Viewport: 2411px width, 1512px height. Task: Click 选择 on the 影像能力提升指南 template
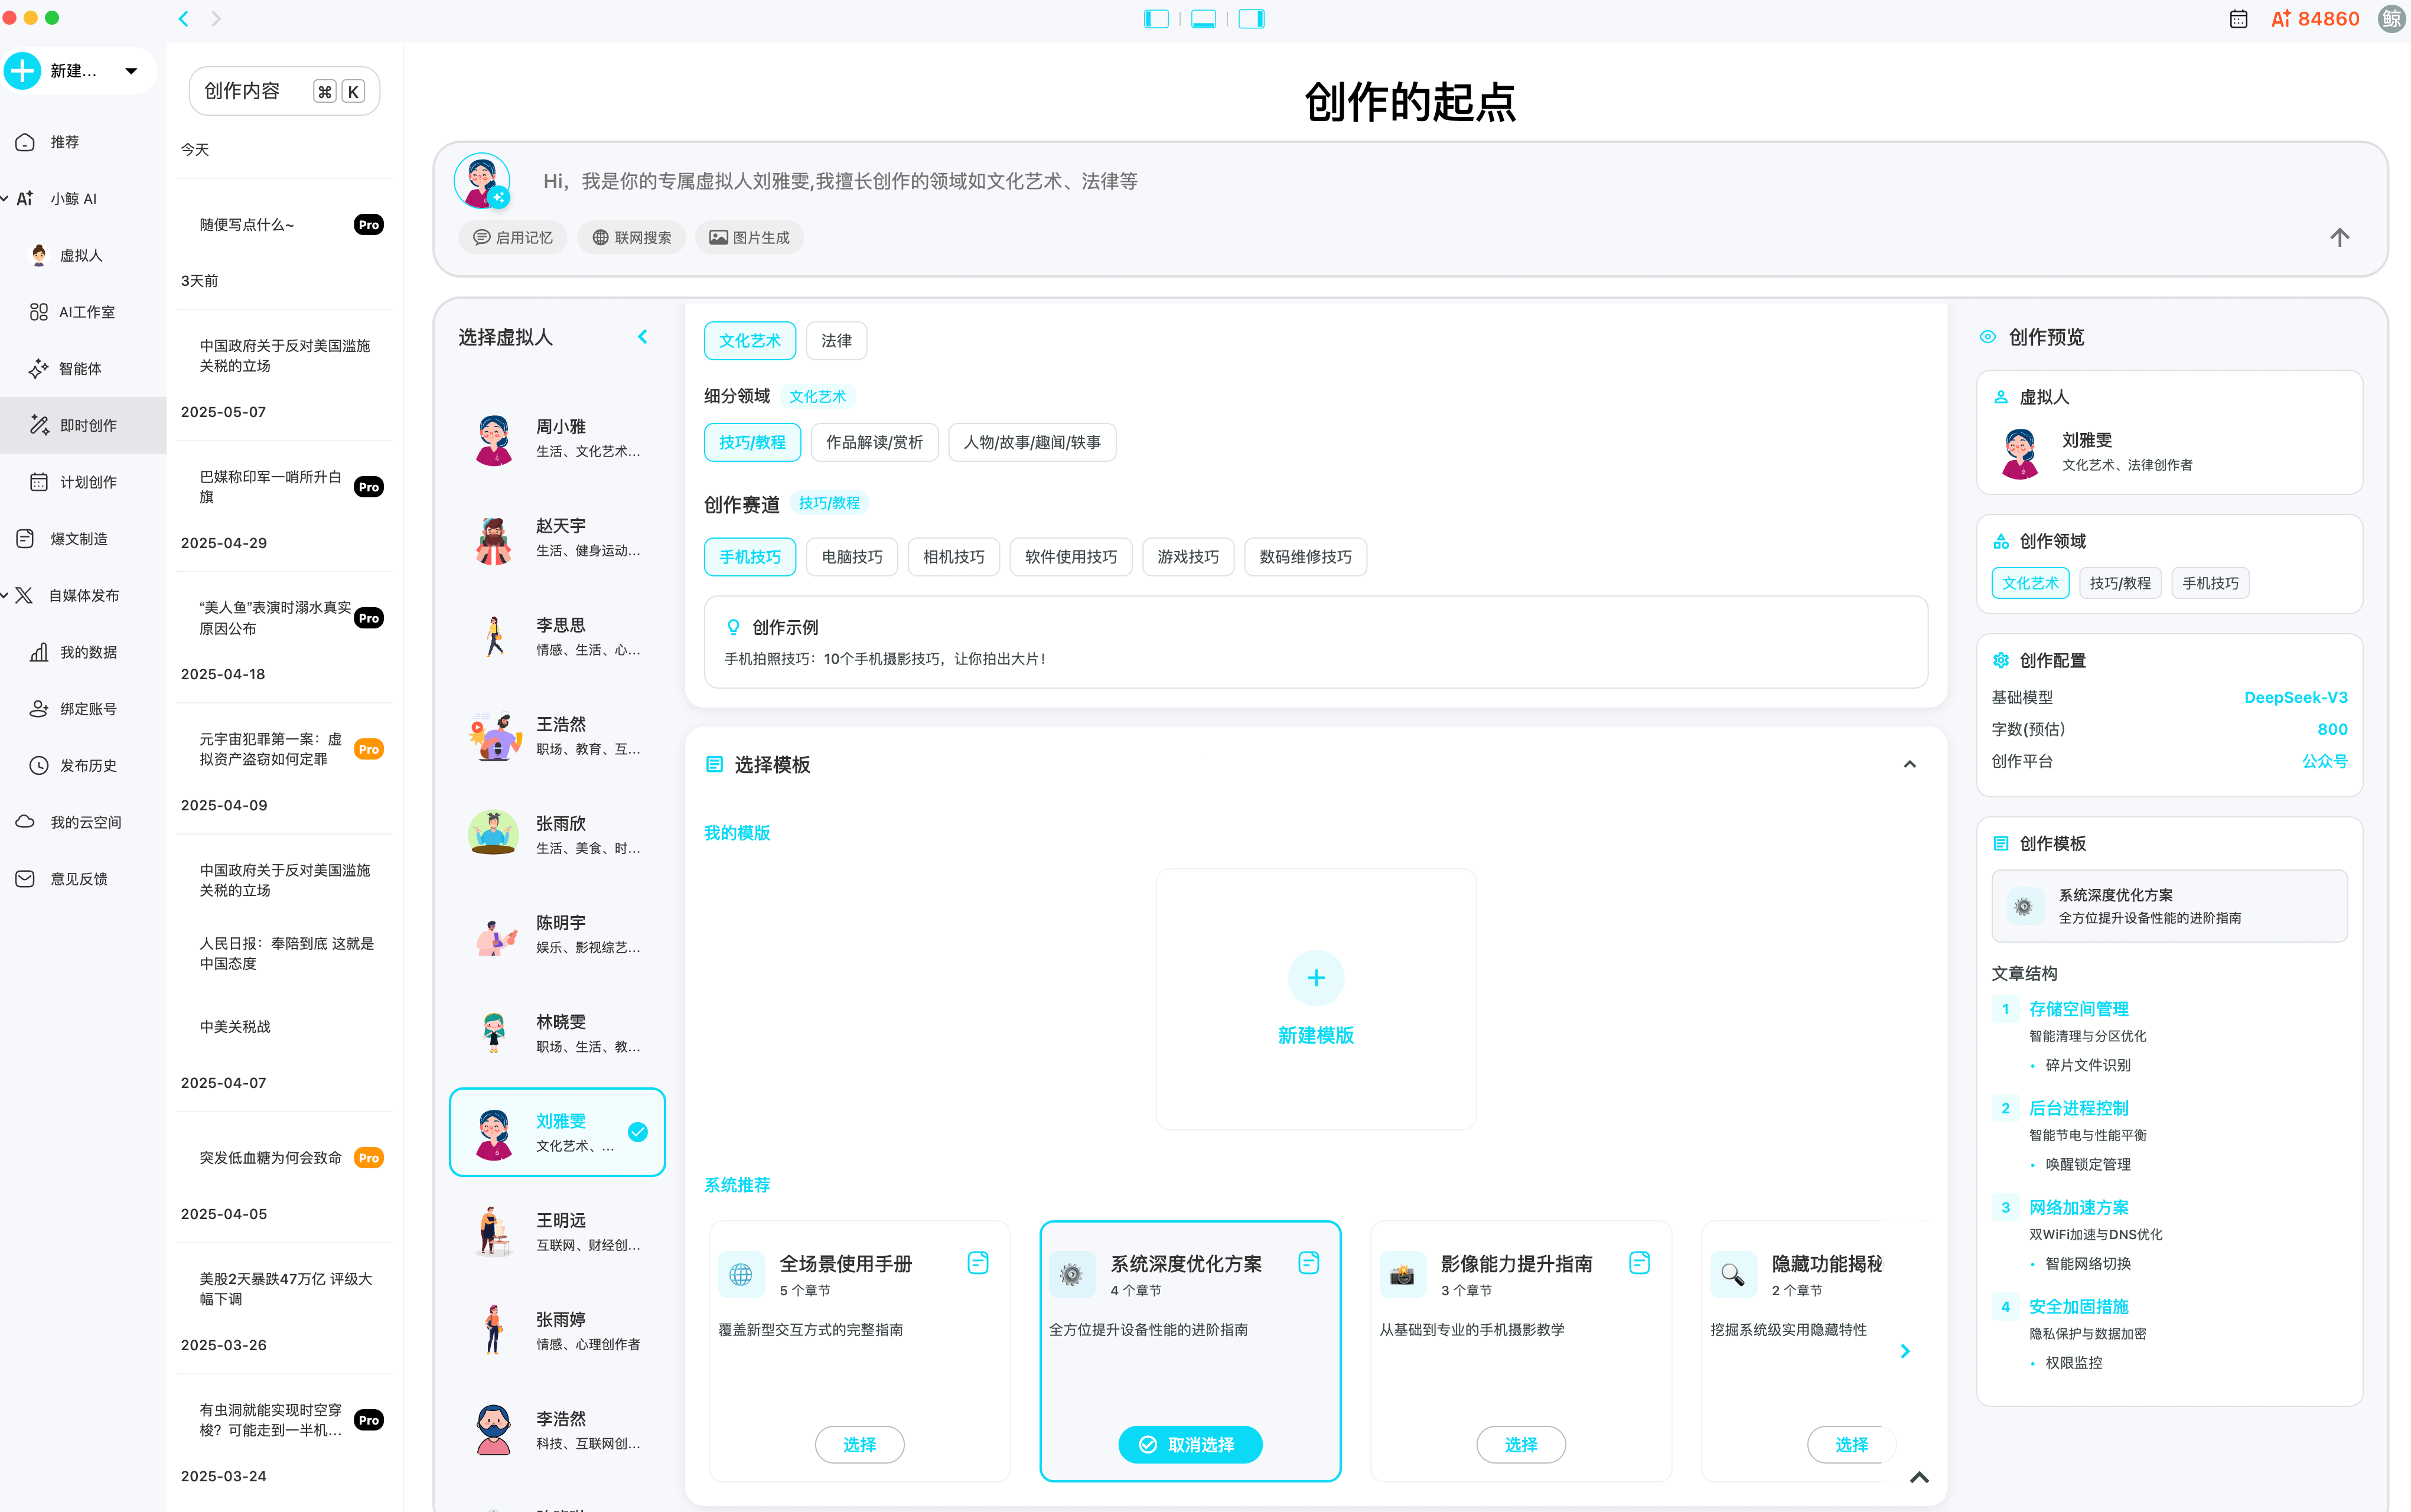pyautogui.click(x=1520, y=1444)
